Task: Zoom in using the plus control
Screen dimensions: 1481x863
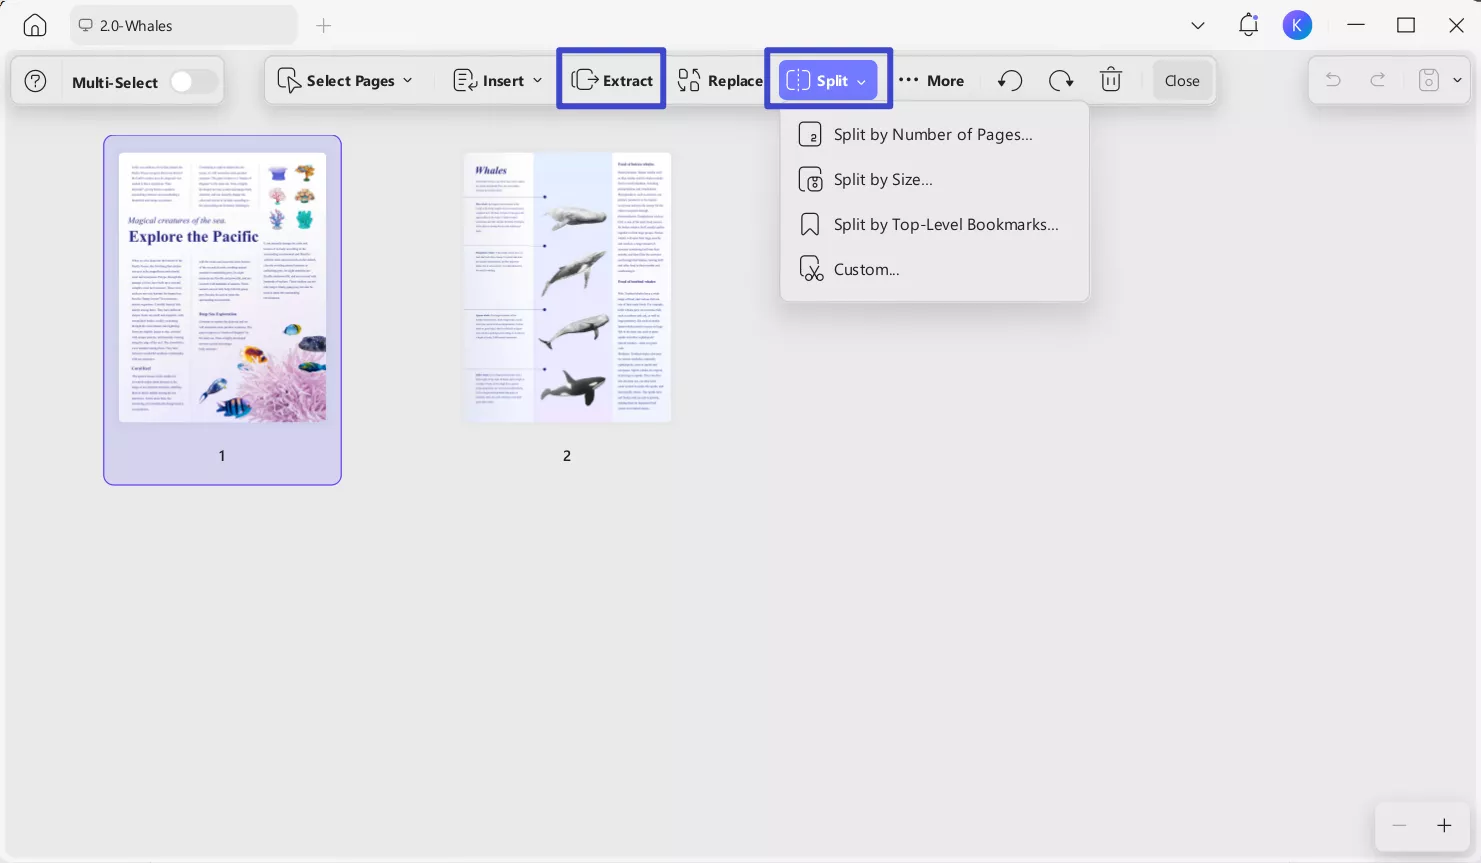Action: click(x=1444, y=826)
